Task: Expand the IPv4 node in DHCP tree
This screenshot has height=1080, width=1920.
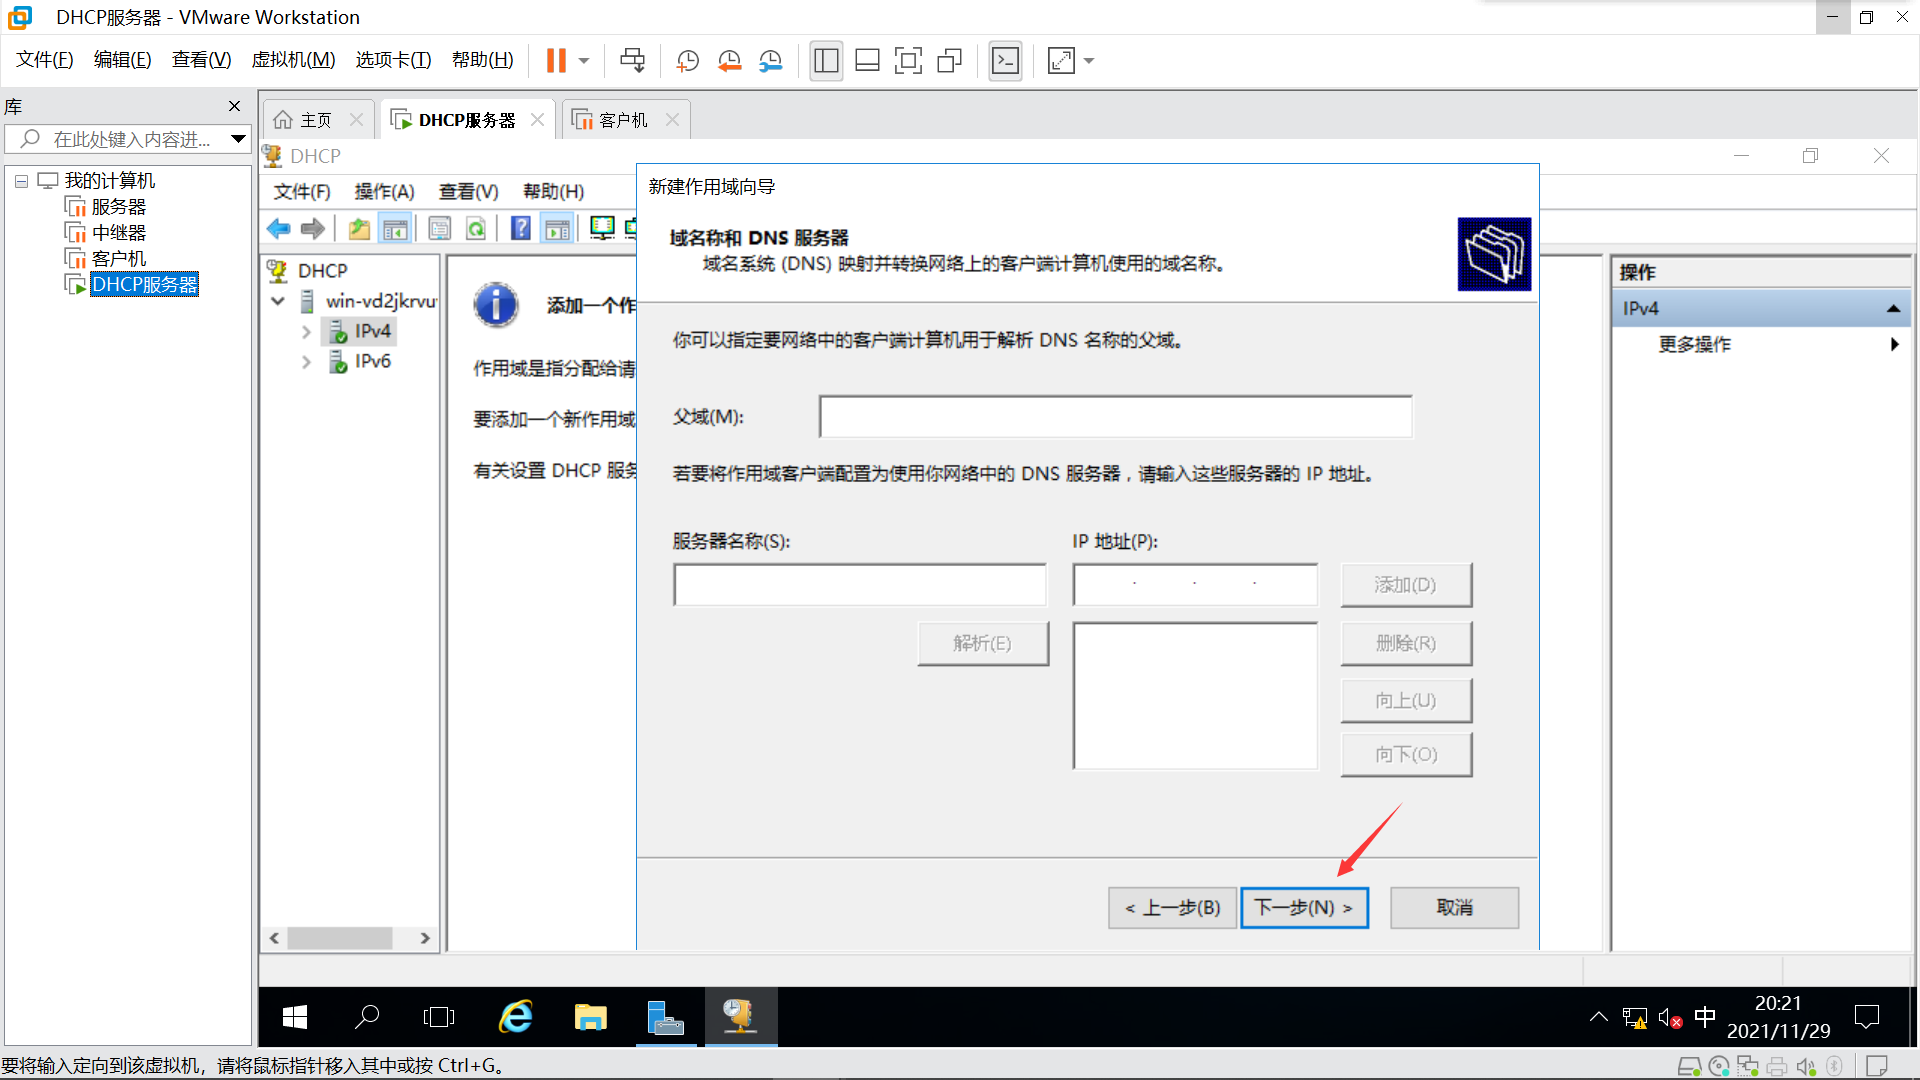Action: tap(306, 332)
